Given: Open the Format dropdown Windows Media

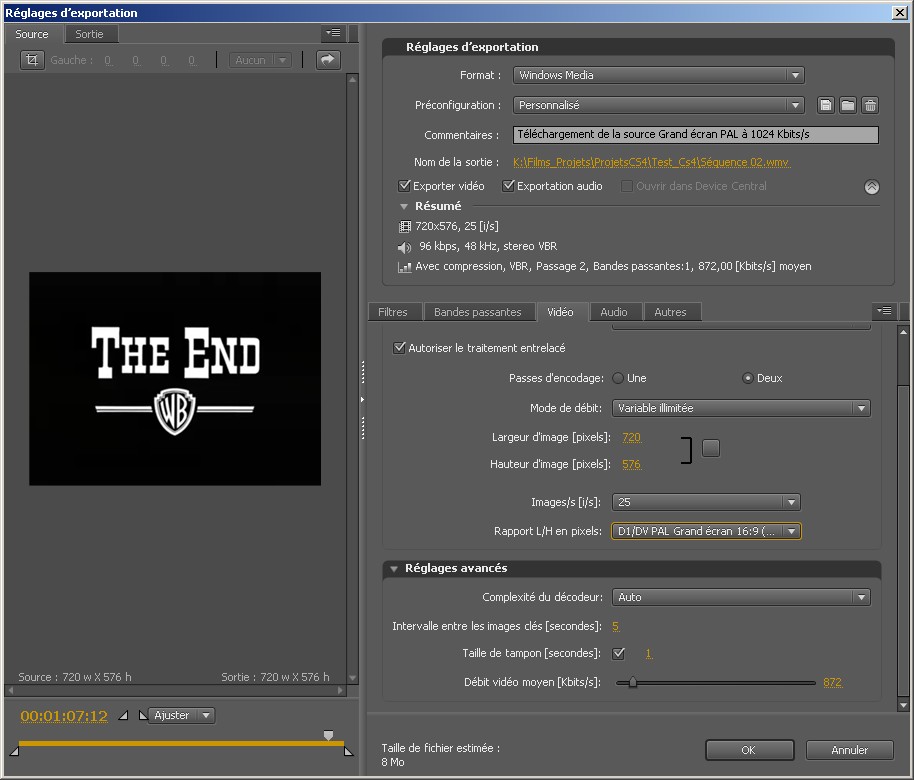Looking at the screenshot, I should coord(658,75).
